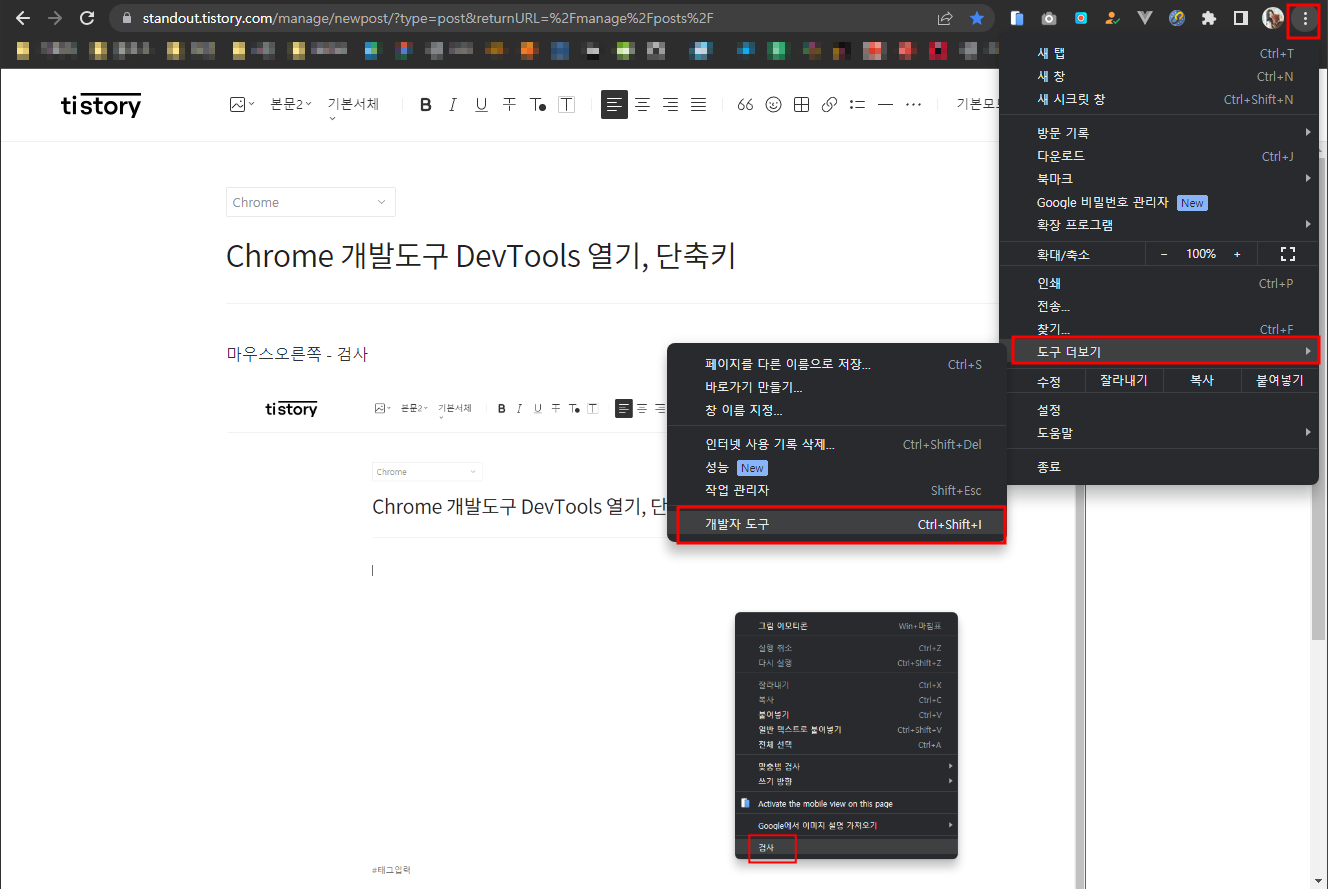Reload the page with the refresh icon
This screenshot has width=1328, height=889.
pos(87,18)
